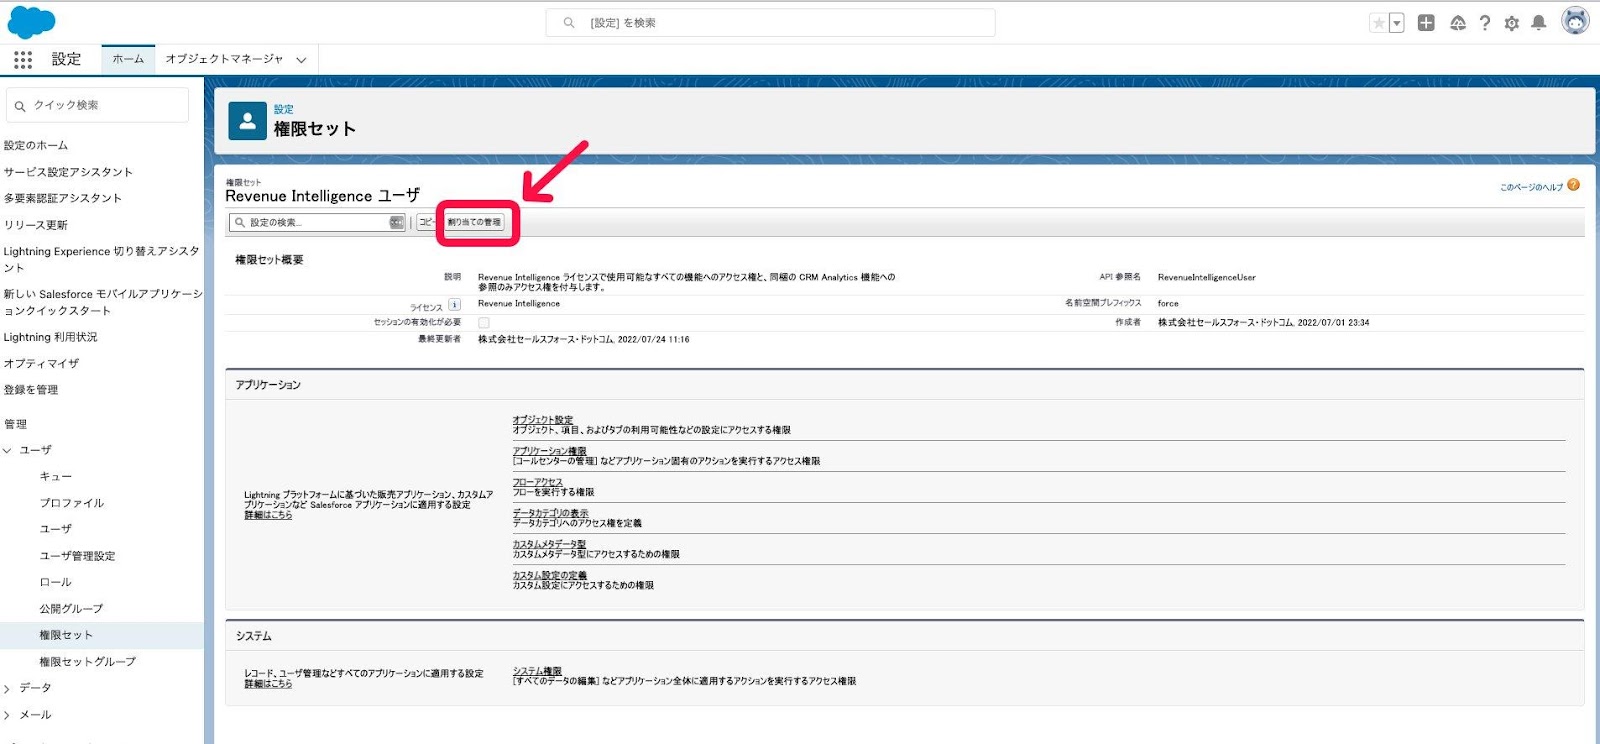Expand the メール section in the sidebar
The image size is (1600, 744).
(8, 715)
